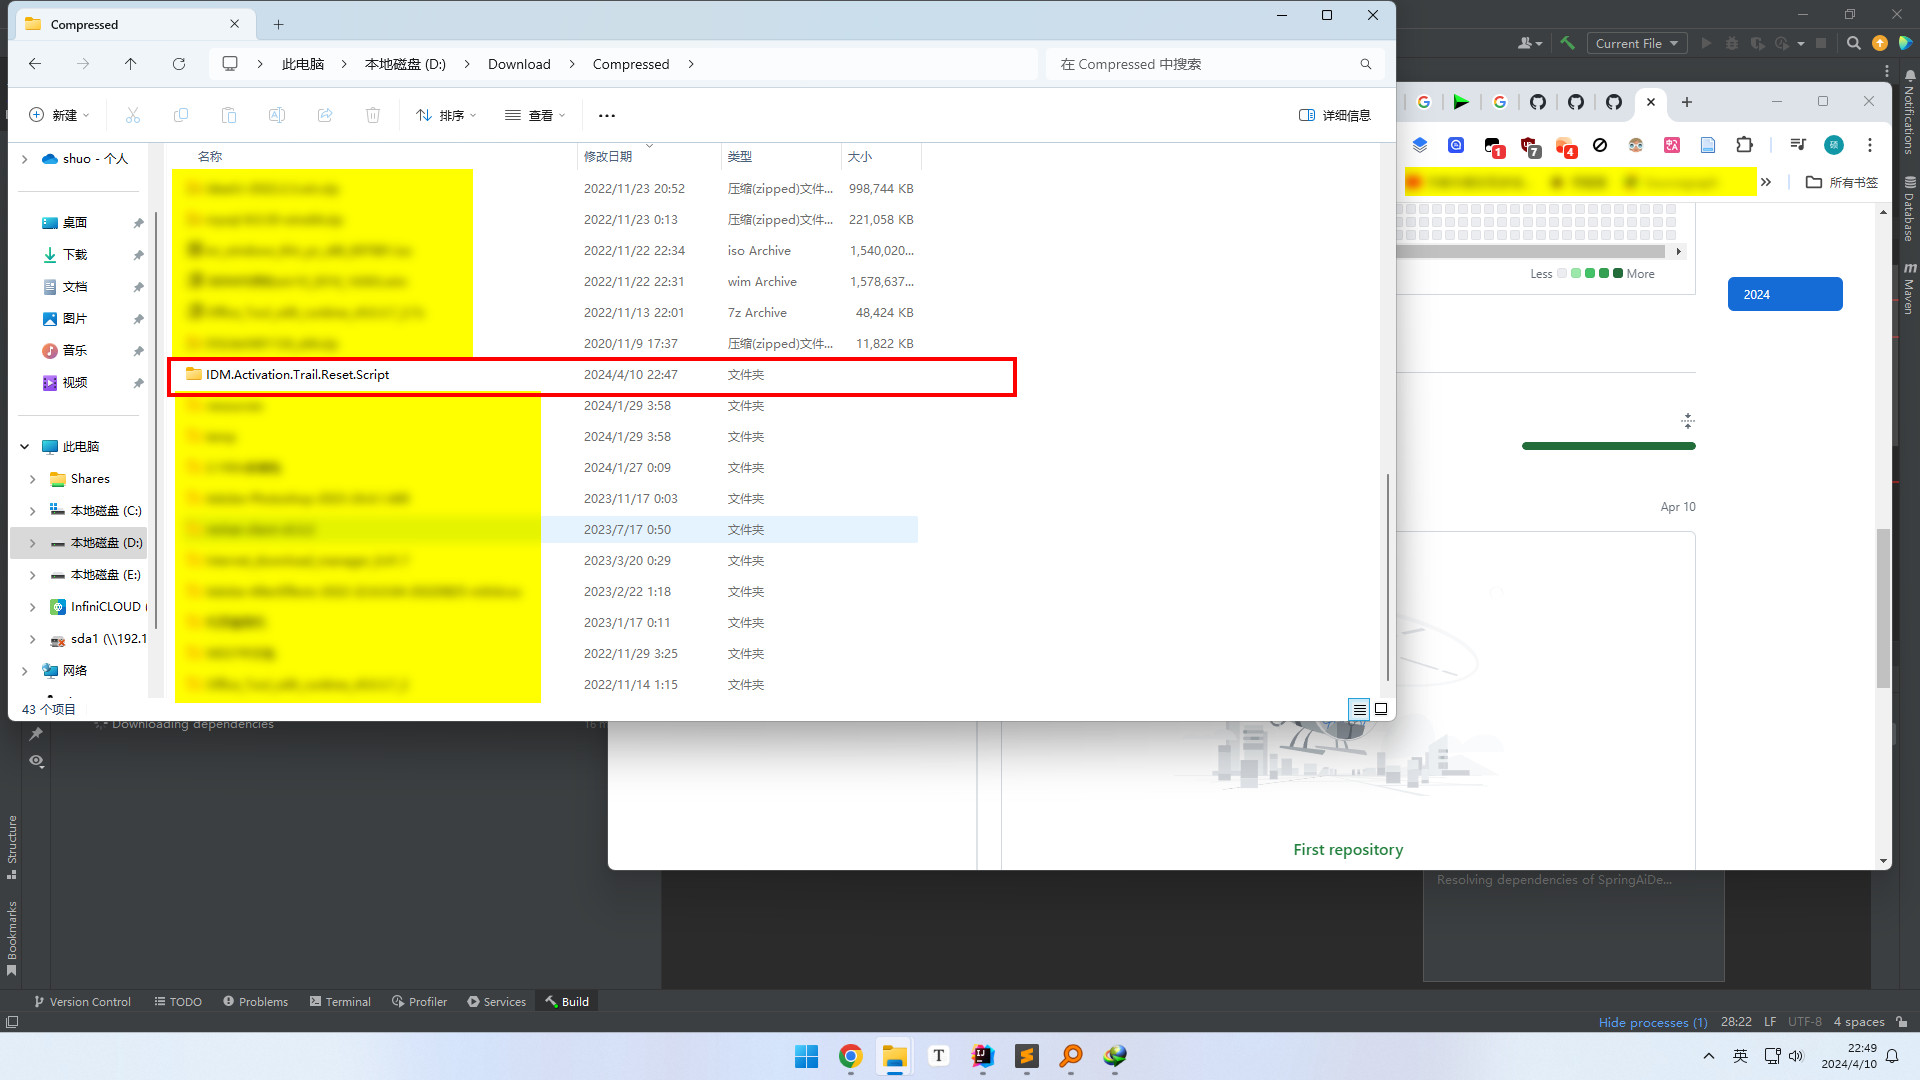Open Chrome from the taskbar
Image resolution: width=1920 pixels, height=1080 pixels.
[850, 1056]
